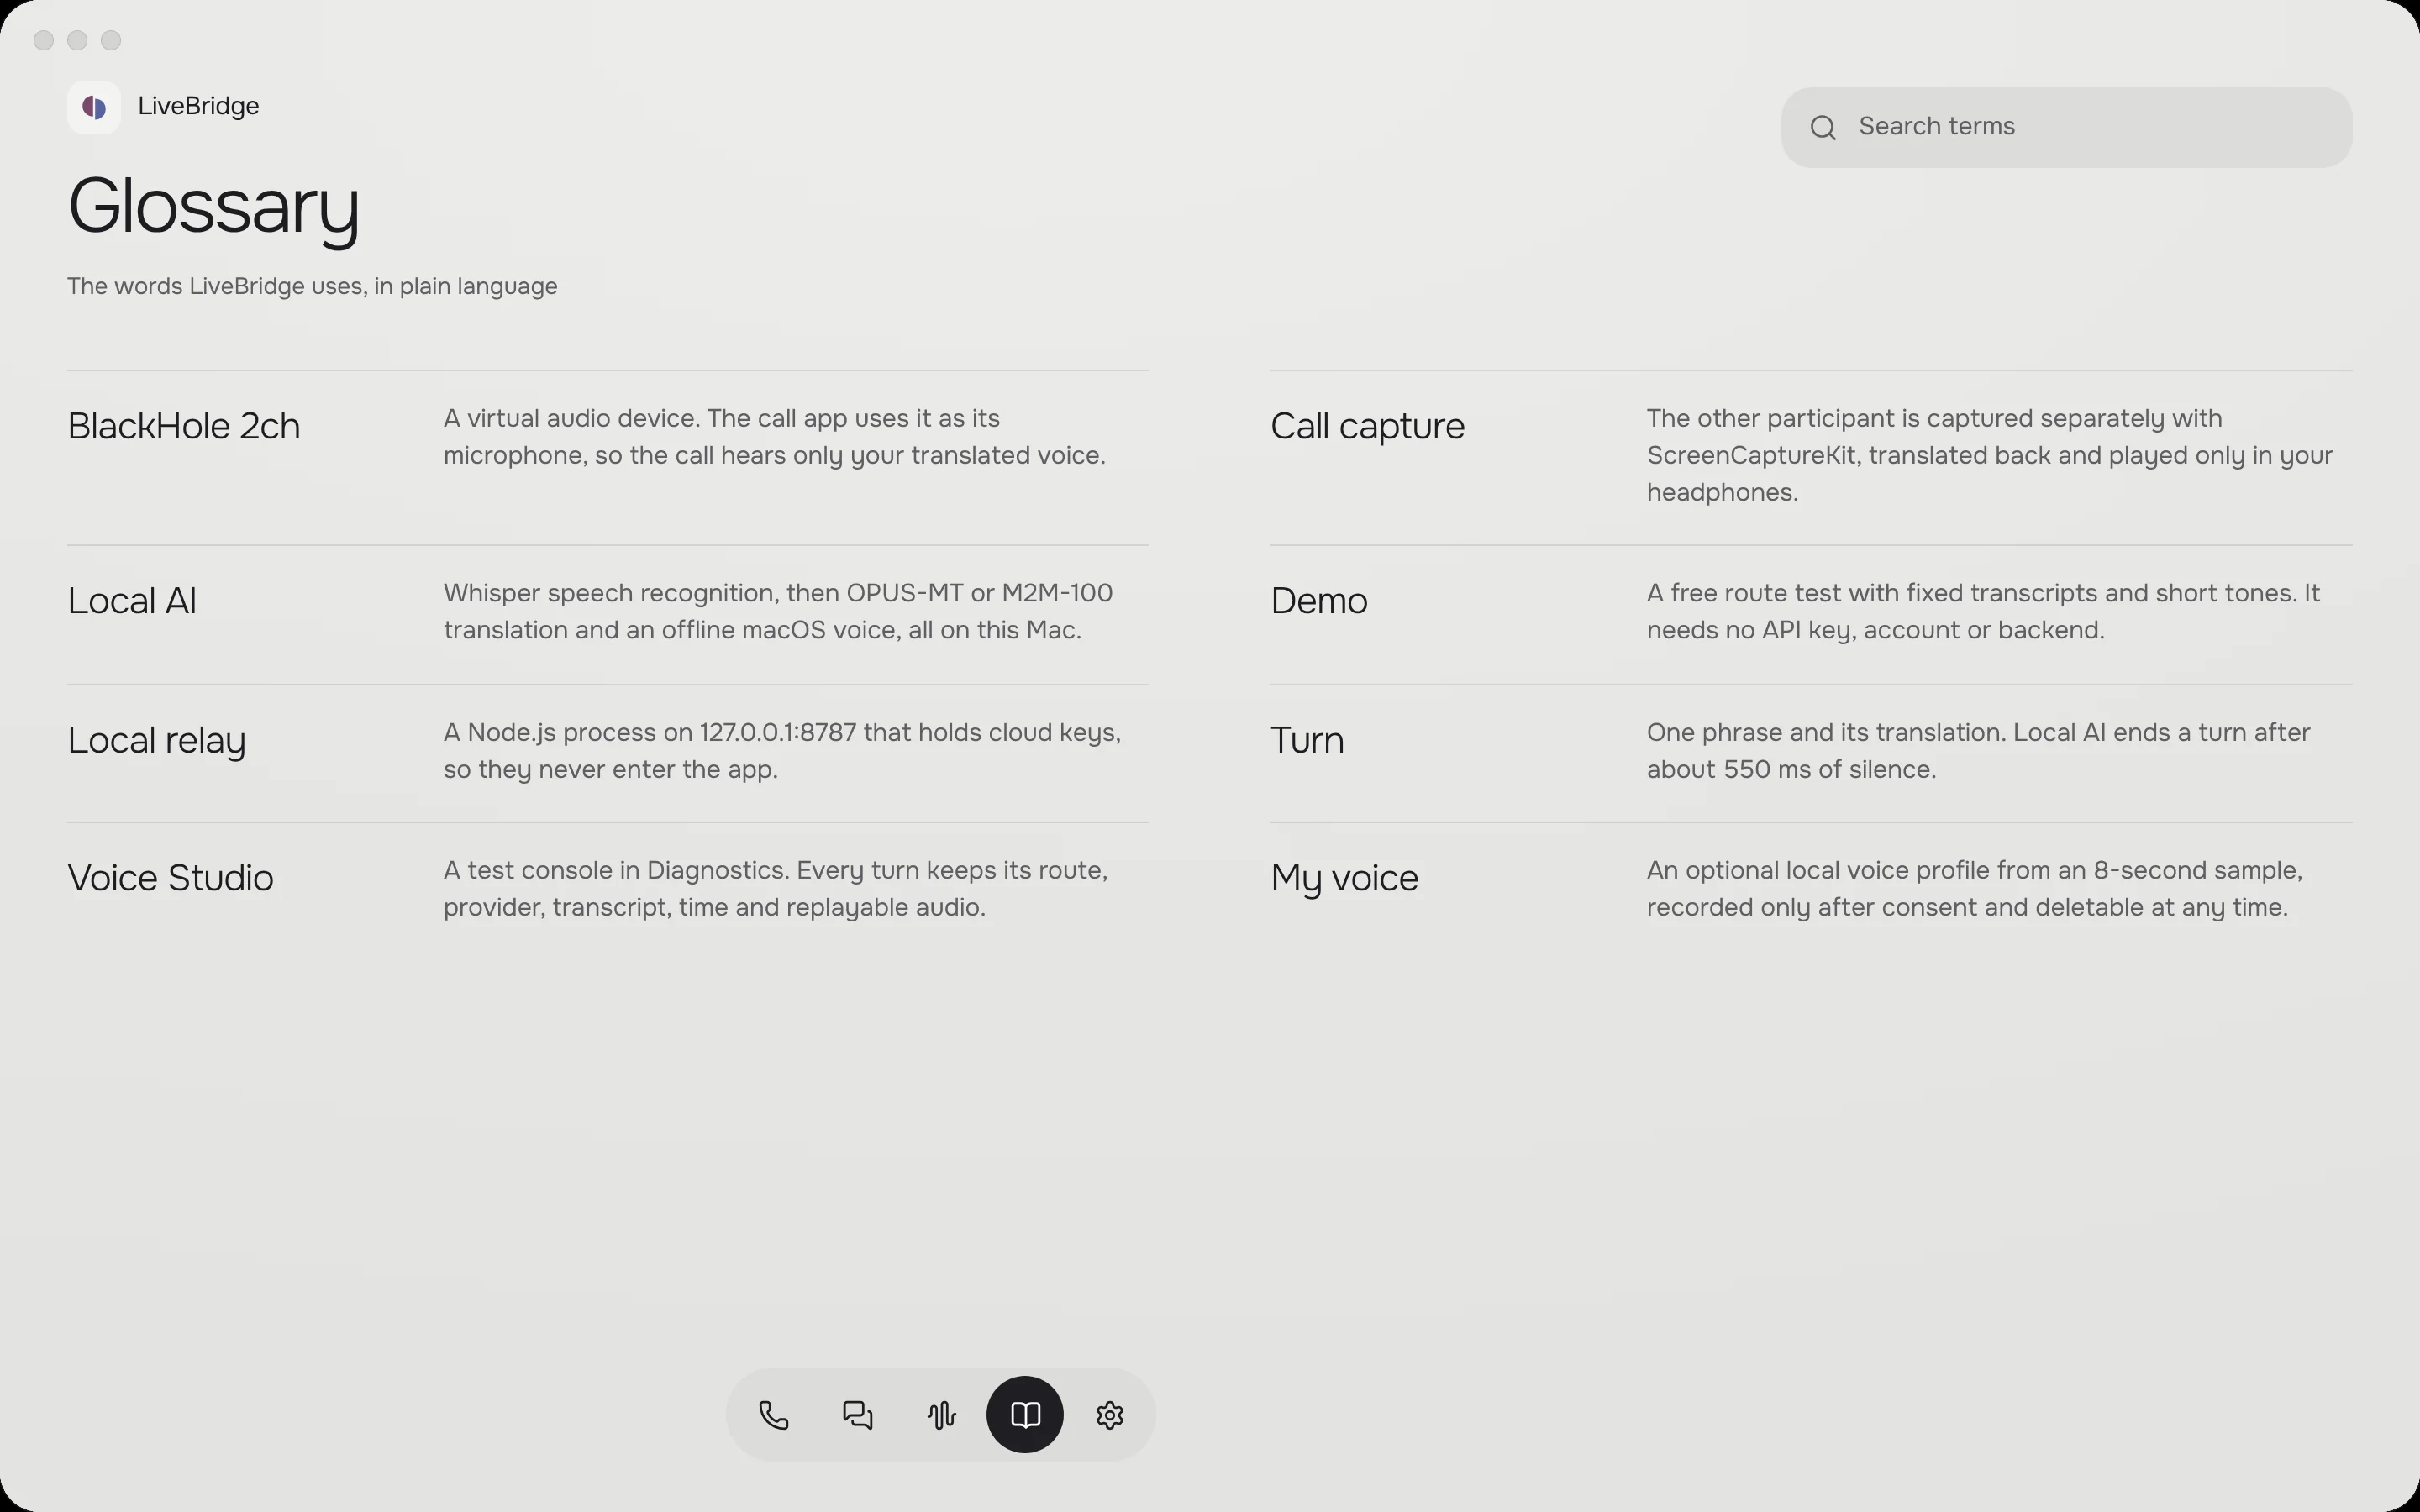The width and height of the screenshot is (2420, 1512).
Task: Open the conversation chat bubbles tab
Action: (857, 1415)
